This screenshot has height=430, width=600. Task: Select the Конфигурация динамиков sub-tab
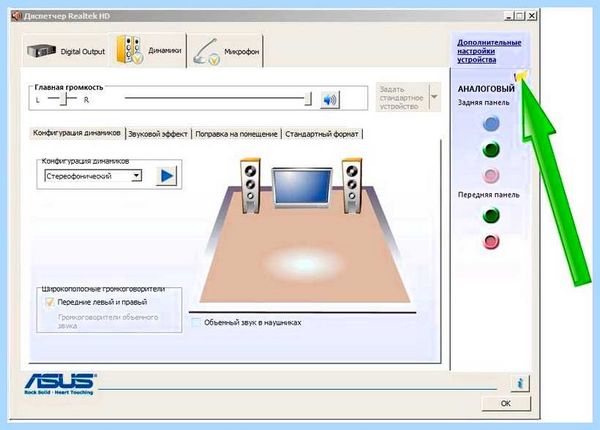(77, 133)
